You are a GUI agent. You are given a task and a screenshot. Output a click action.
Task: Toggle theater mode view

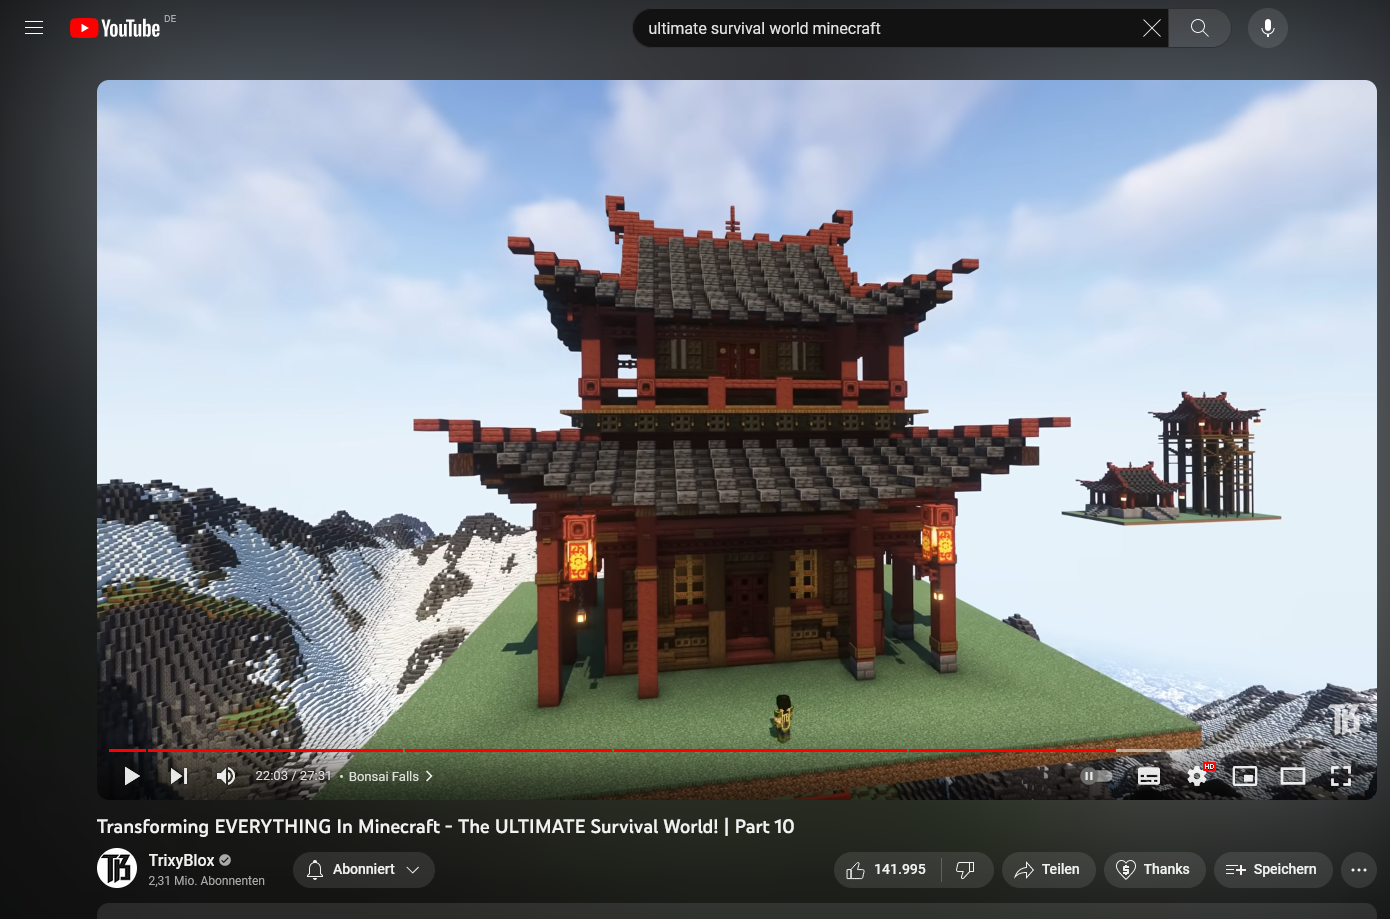[x=1293, y=776]
